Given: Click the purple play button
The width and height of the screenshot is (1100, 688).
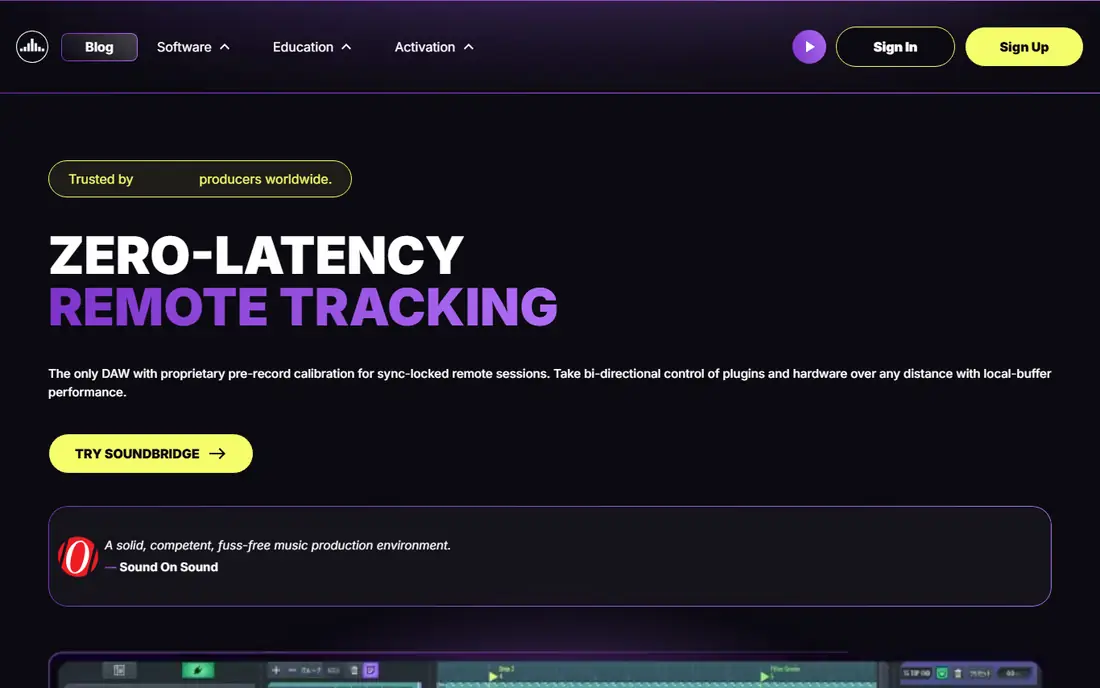Looking at the screenshot, I should point(809,47).
